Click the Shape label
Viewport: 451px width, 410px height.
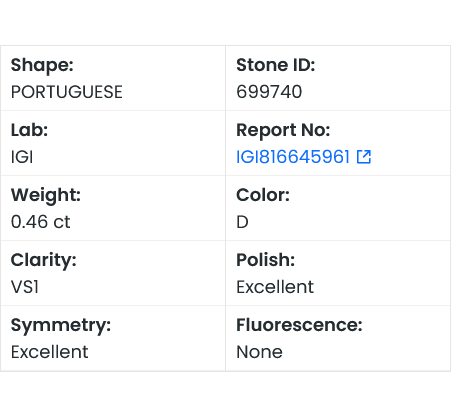pyautogui.click(x=42, y=65)
